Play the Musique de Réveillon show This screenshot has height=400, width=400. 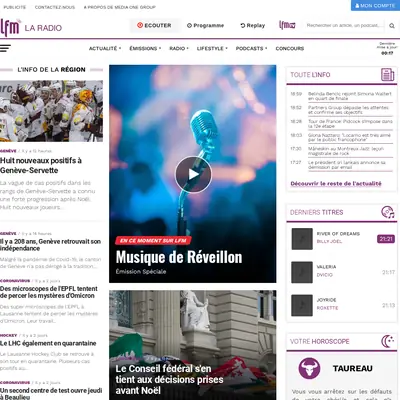[193, 174]
